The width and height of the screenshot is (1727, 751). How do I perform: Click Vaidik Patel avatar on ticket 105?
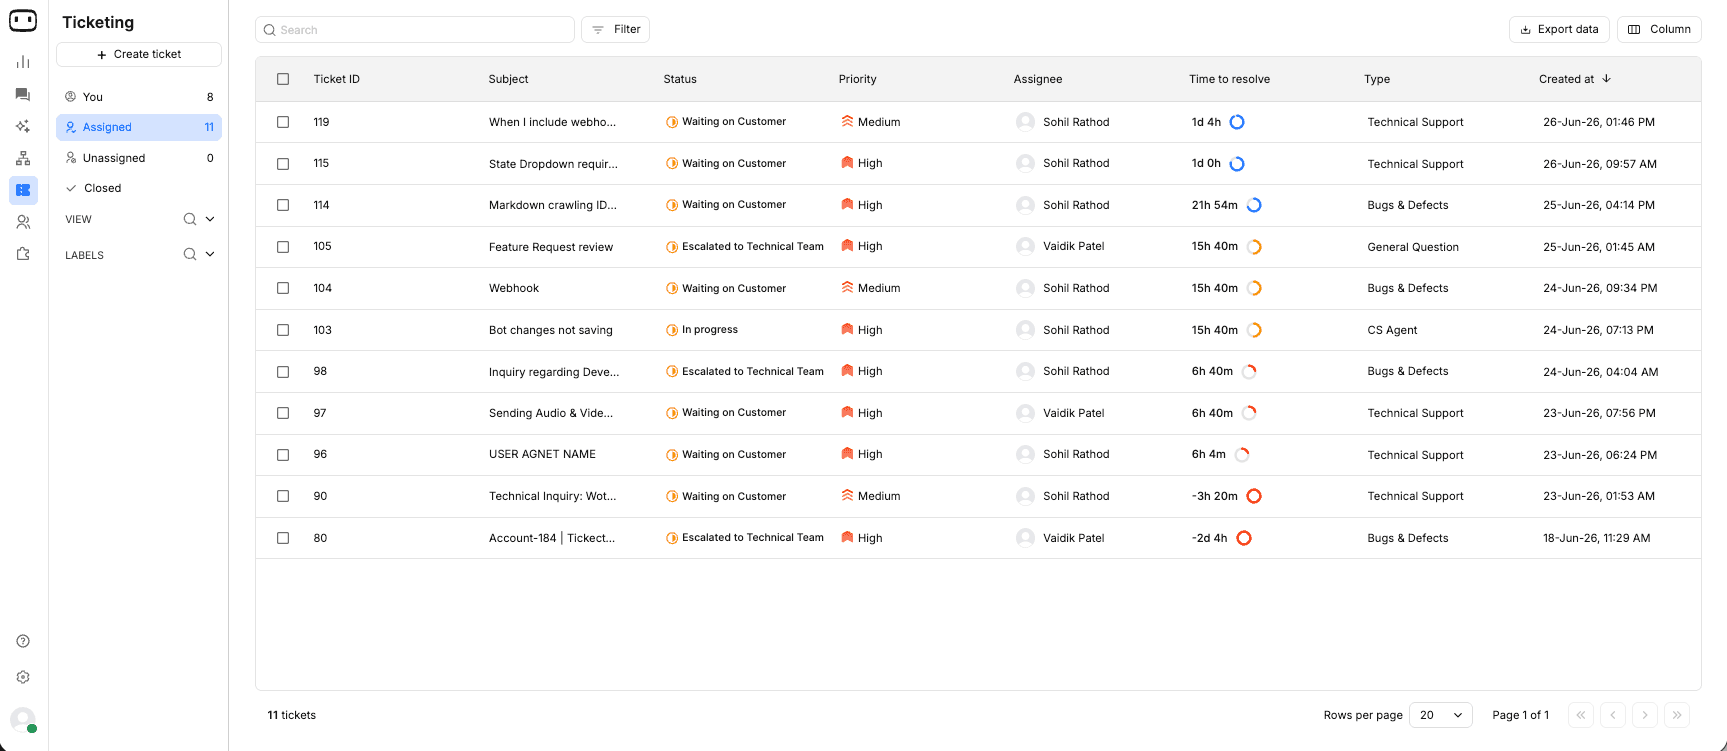(1025, 246)
